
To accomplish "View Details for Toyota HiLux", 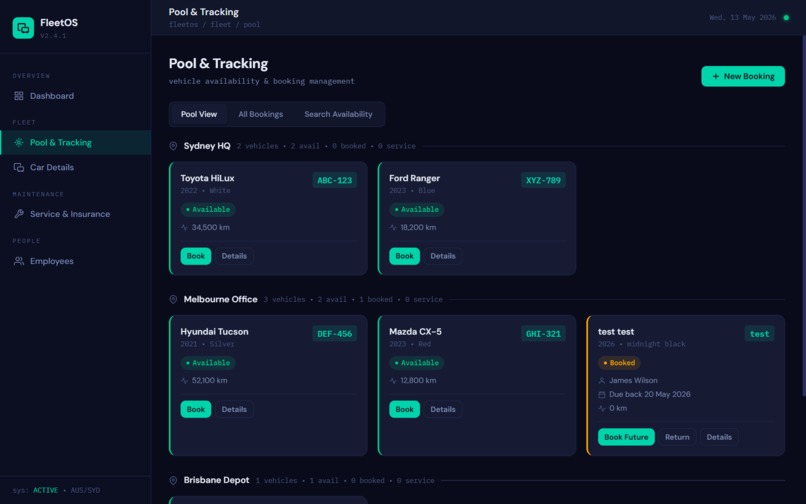I will pyautogui.click(x=234, y=256).
